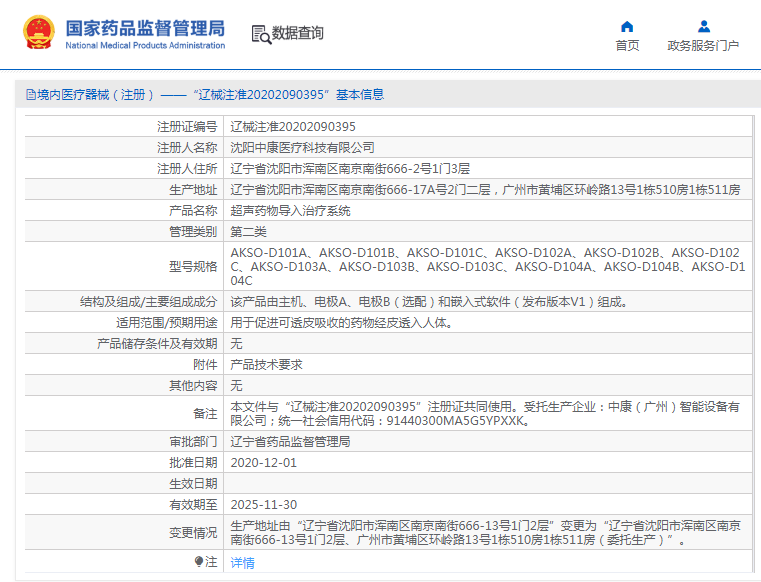Select 其他内容 value 无

(236, 385)
